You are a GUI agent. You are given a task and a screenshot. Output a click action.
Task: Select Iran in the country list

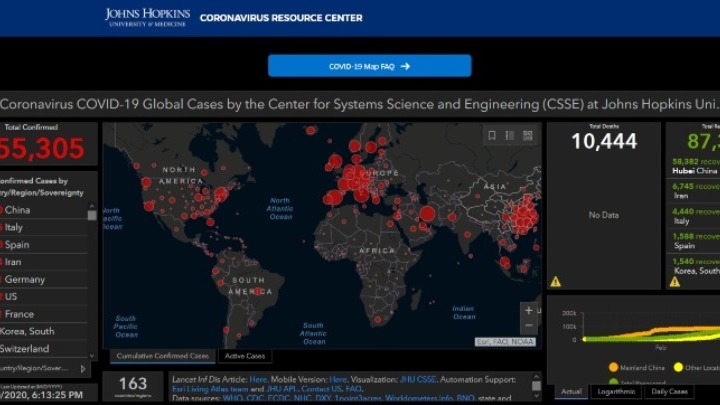point(44,262)
